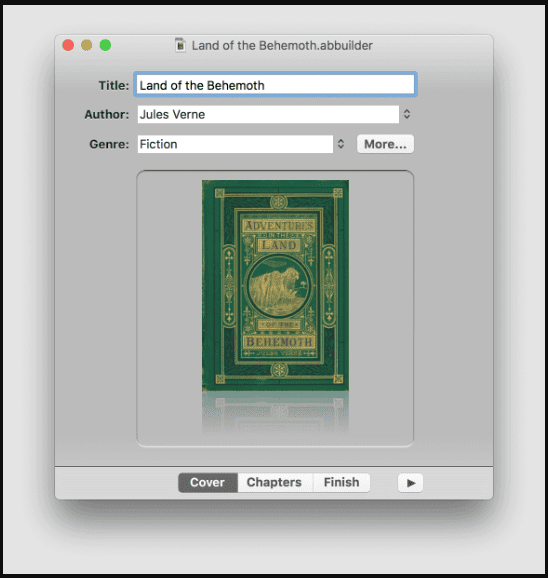Click the Genre: label
Viewport: 548px width, 578px height.
109,144
